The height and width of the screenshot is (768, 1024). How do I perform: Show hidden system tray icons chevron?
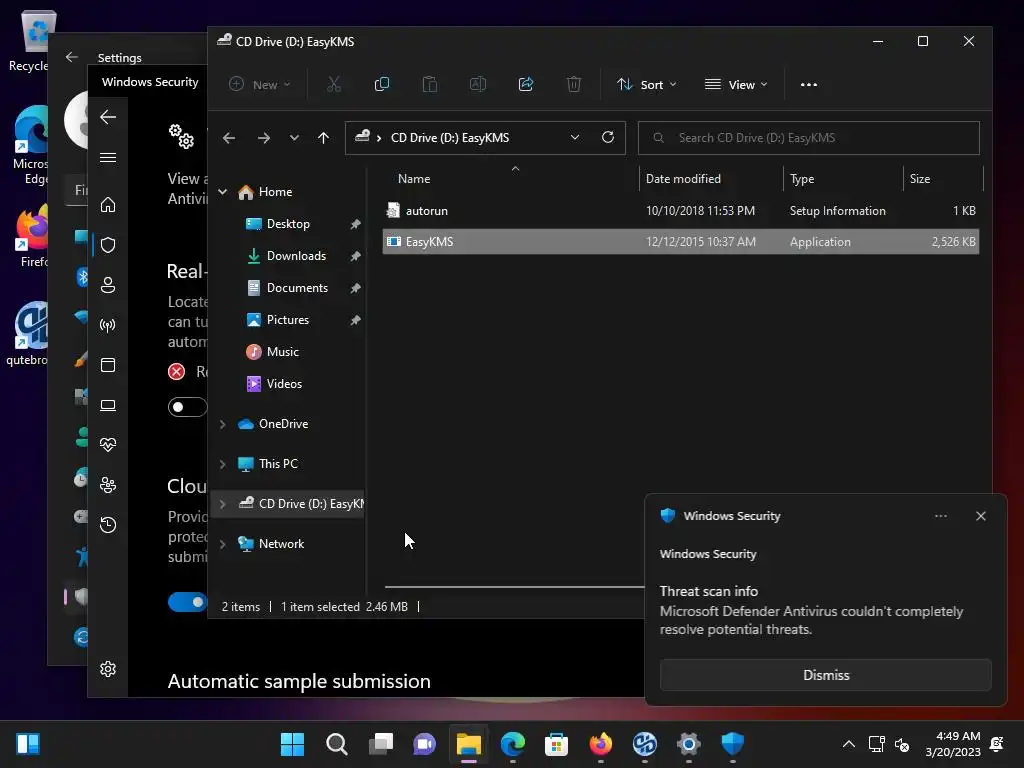848,743
